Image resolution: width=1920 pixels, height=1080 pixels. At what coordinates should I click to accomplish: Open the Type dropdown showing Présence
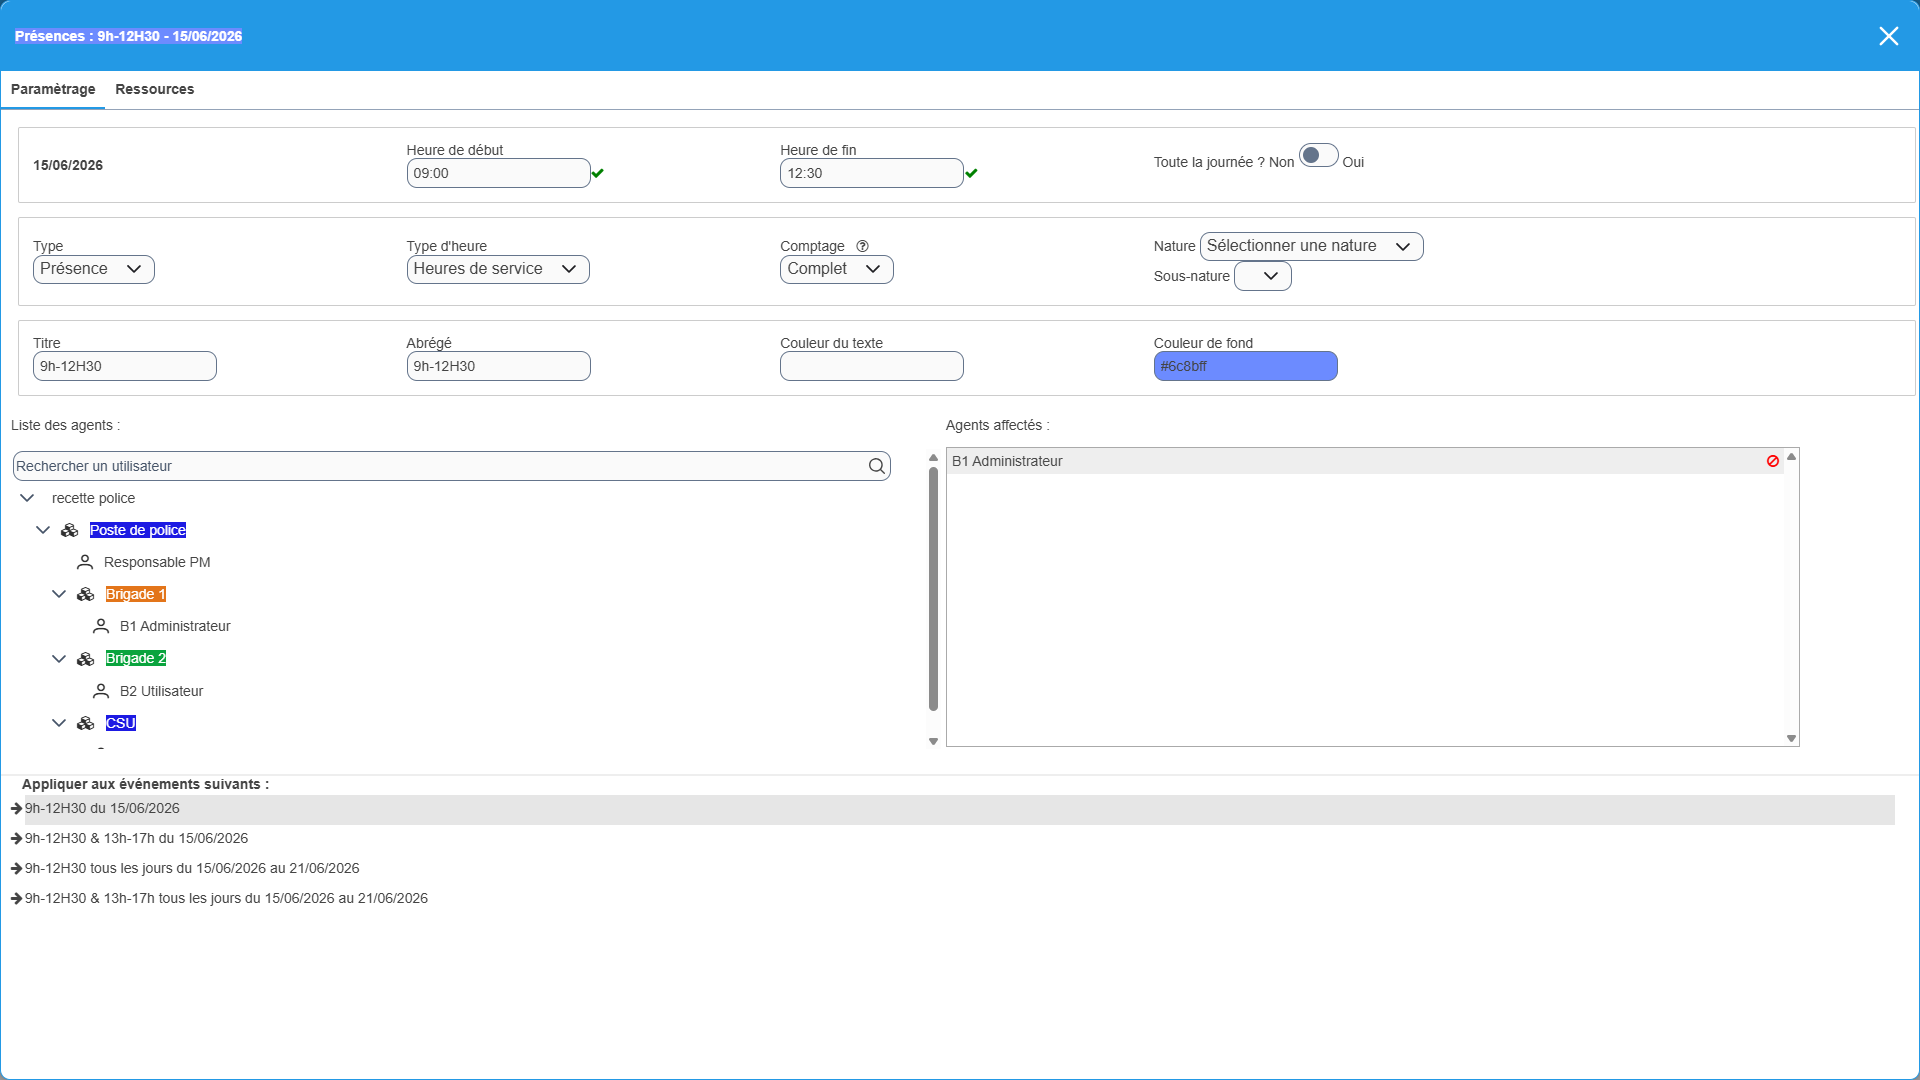tap(94, 269)
